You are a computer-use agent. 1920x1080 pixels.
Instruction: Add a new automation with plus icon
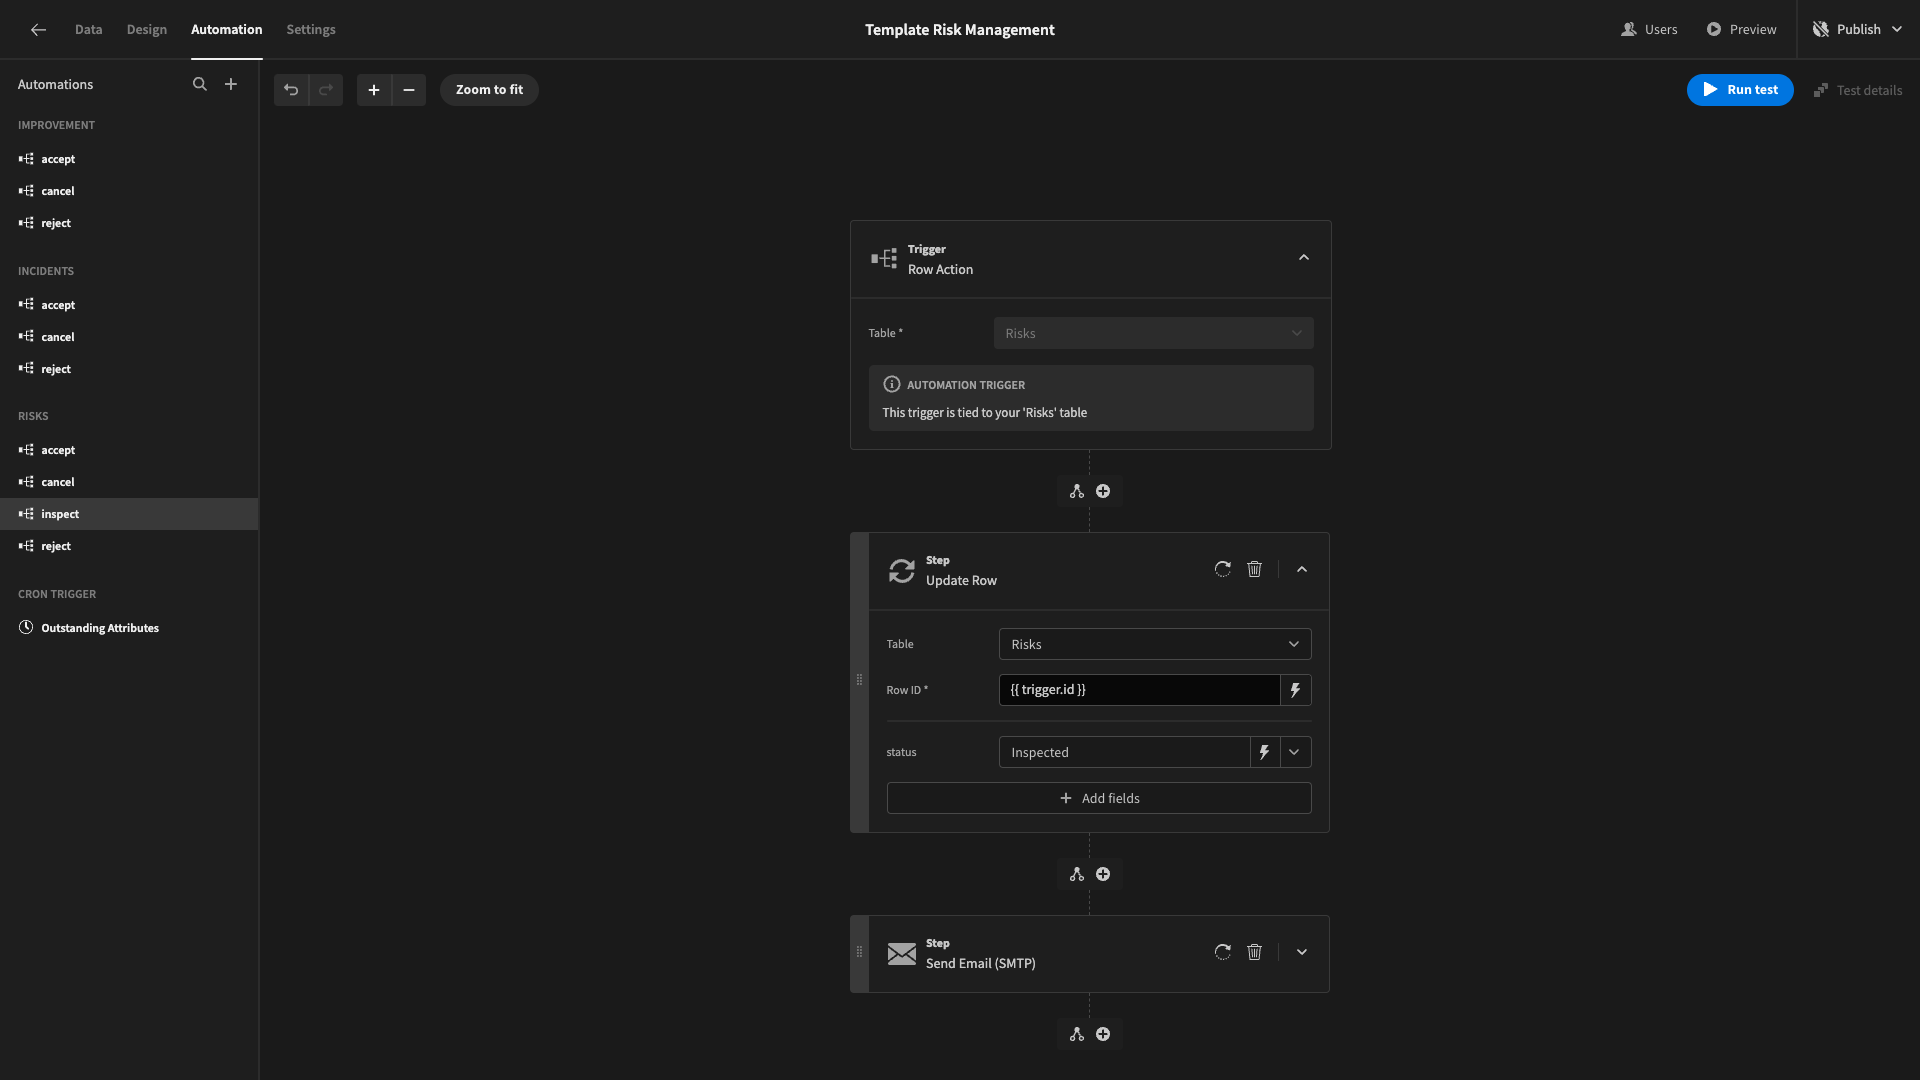click(x=231, y=85)
